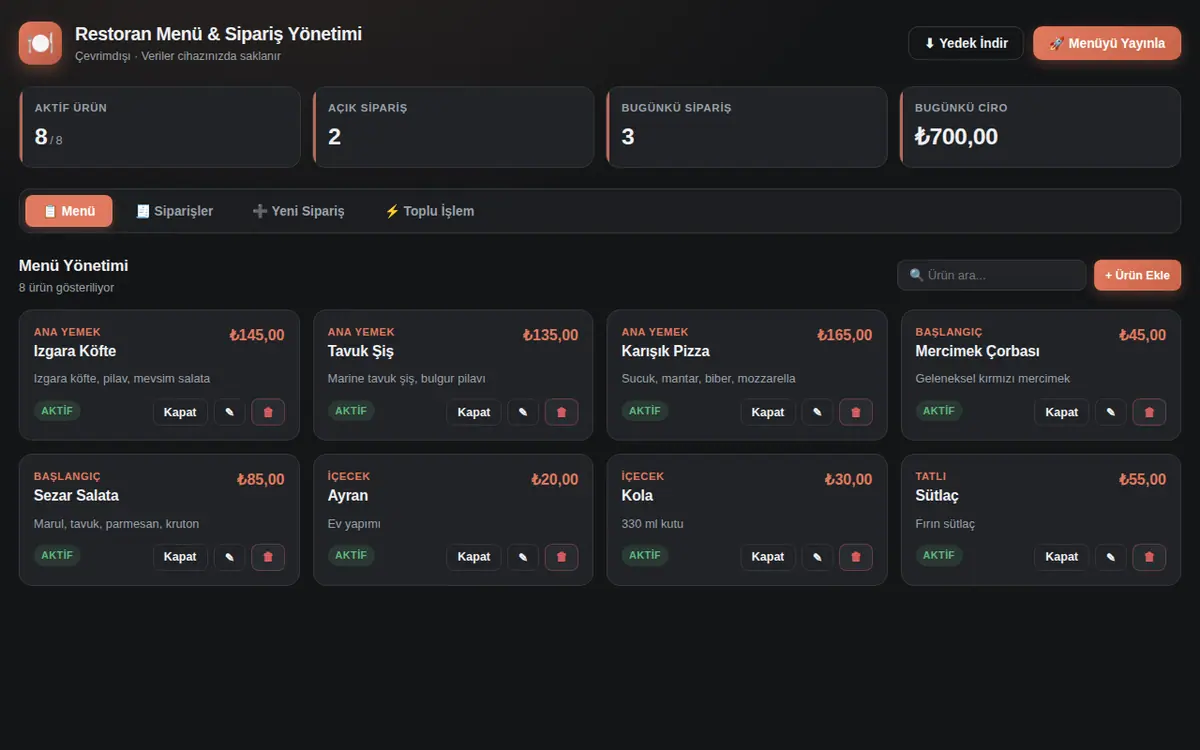Delete Ayran using the trash icon
1200x750 pixels.
[561, 557]
